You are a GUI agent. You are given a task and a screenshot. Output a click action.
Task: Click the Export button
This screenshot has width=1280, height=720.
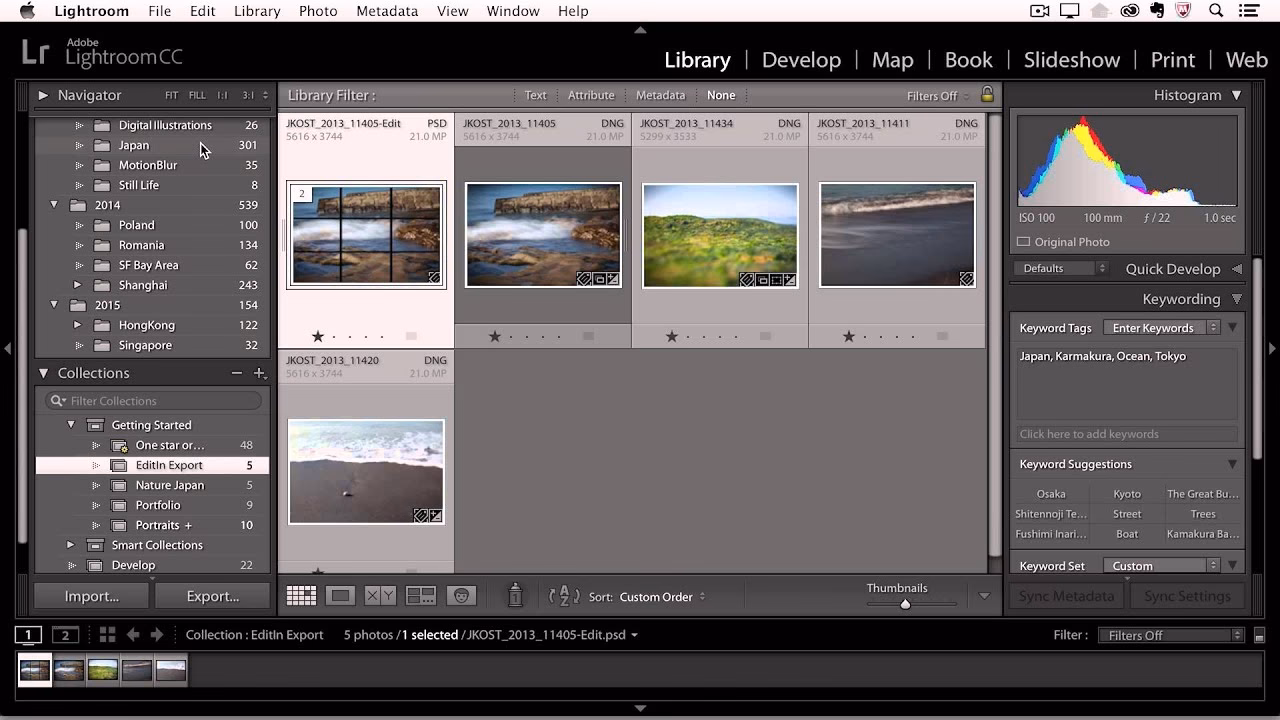[x=212, y=595]
